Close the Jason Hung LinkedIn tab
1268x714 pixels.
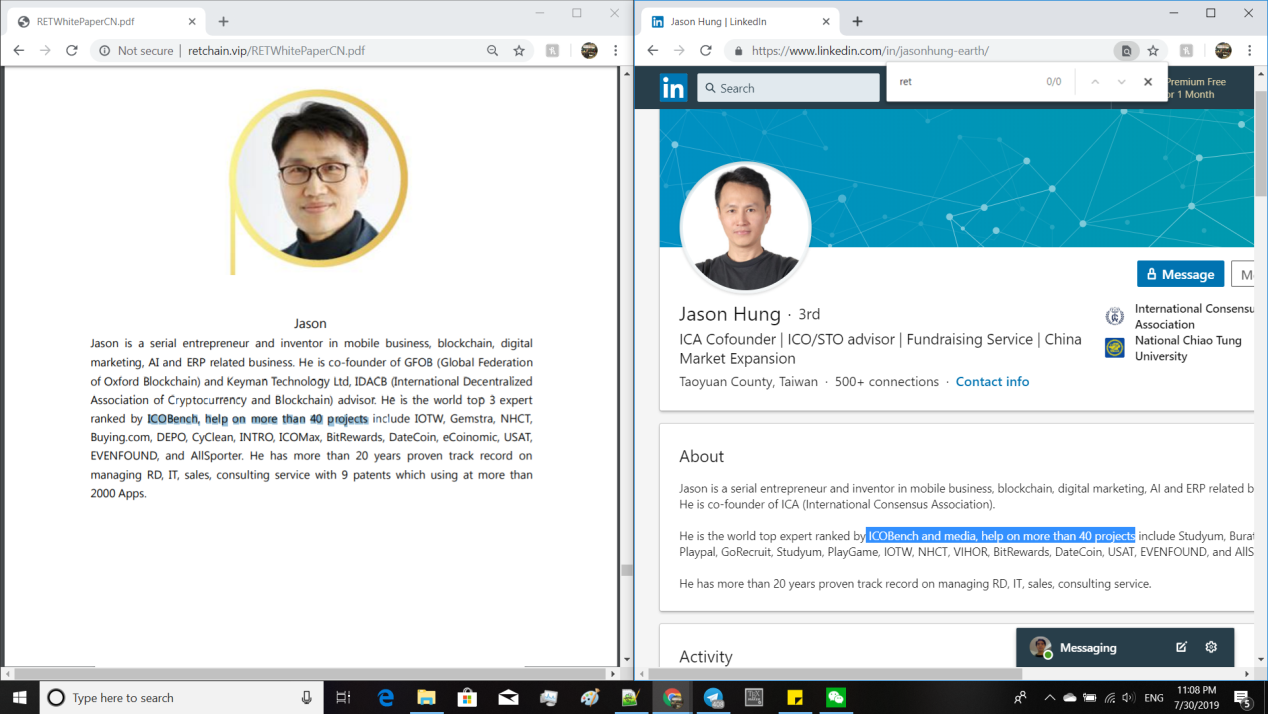[826, 21]
